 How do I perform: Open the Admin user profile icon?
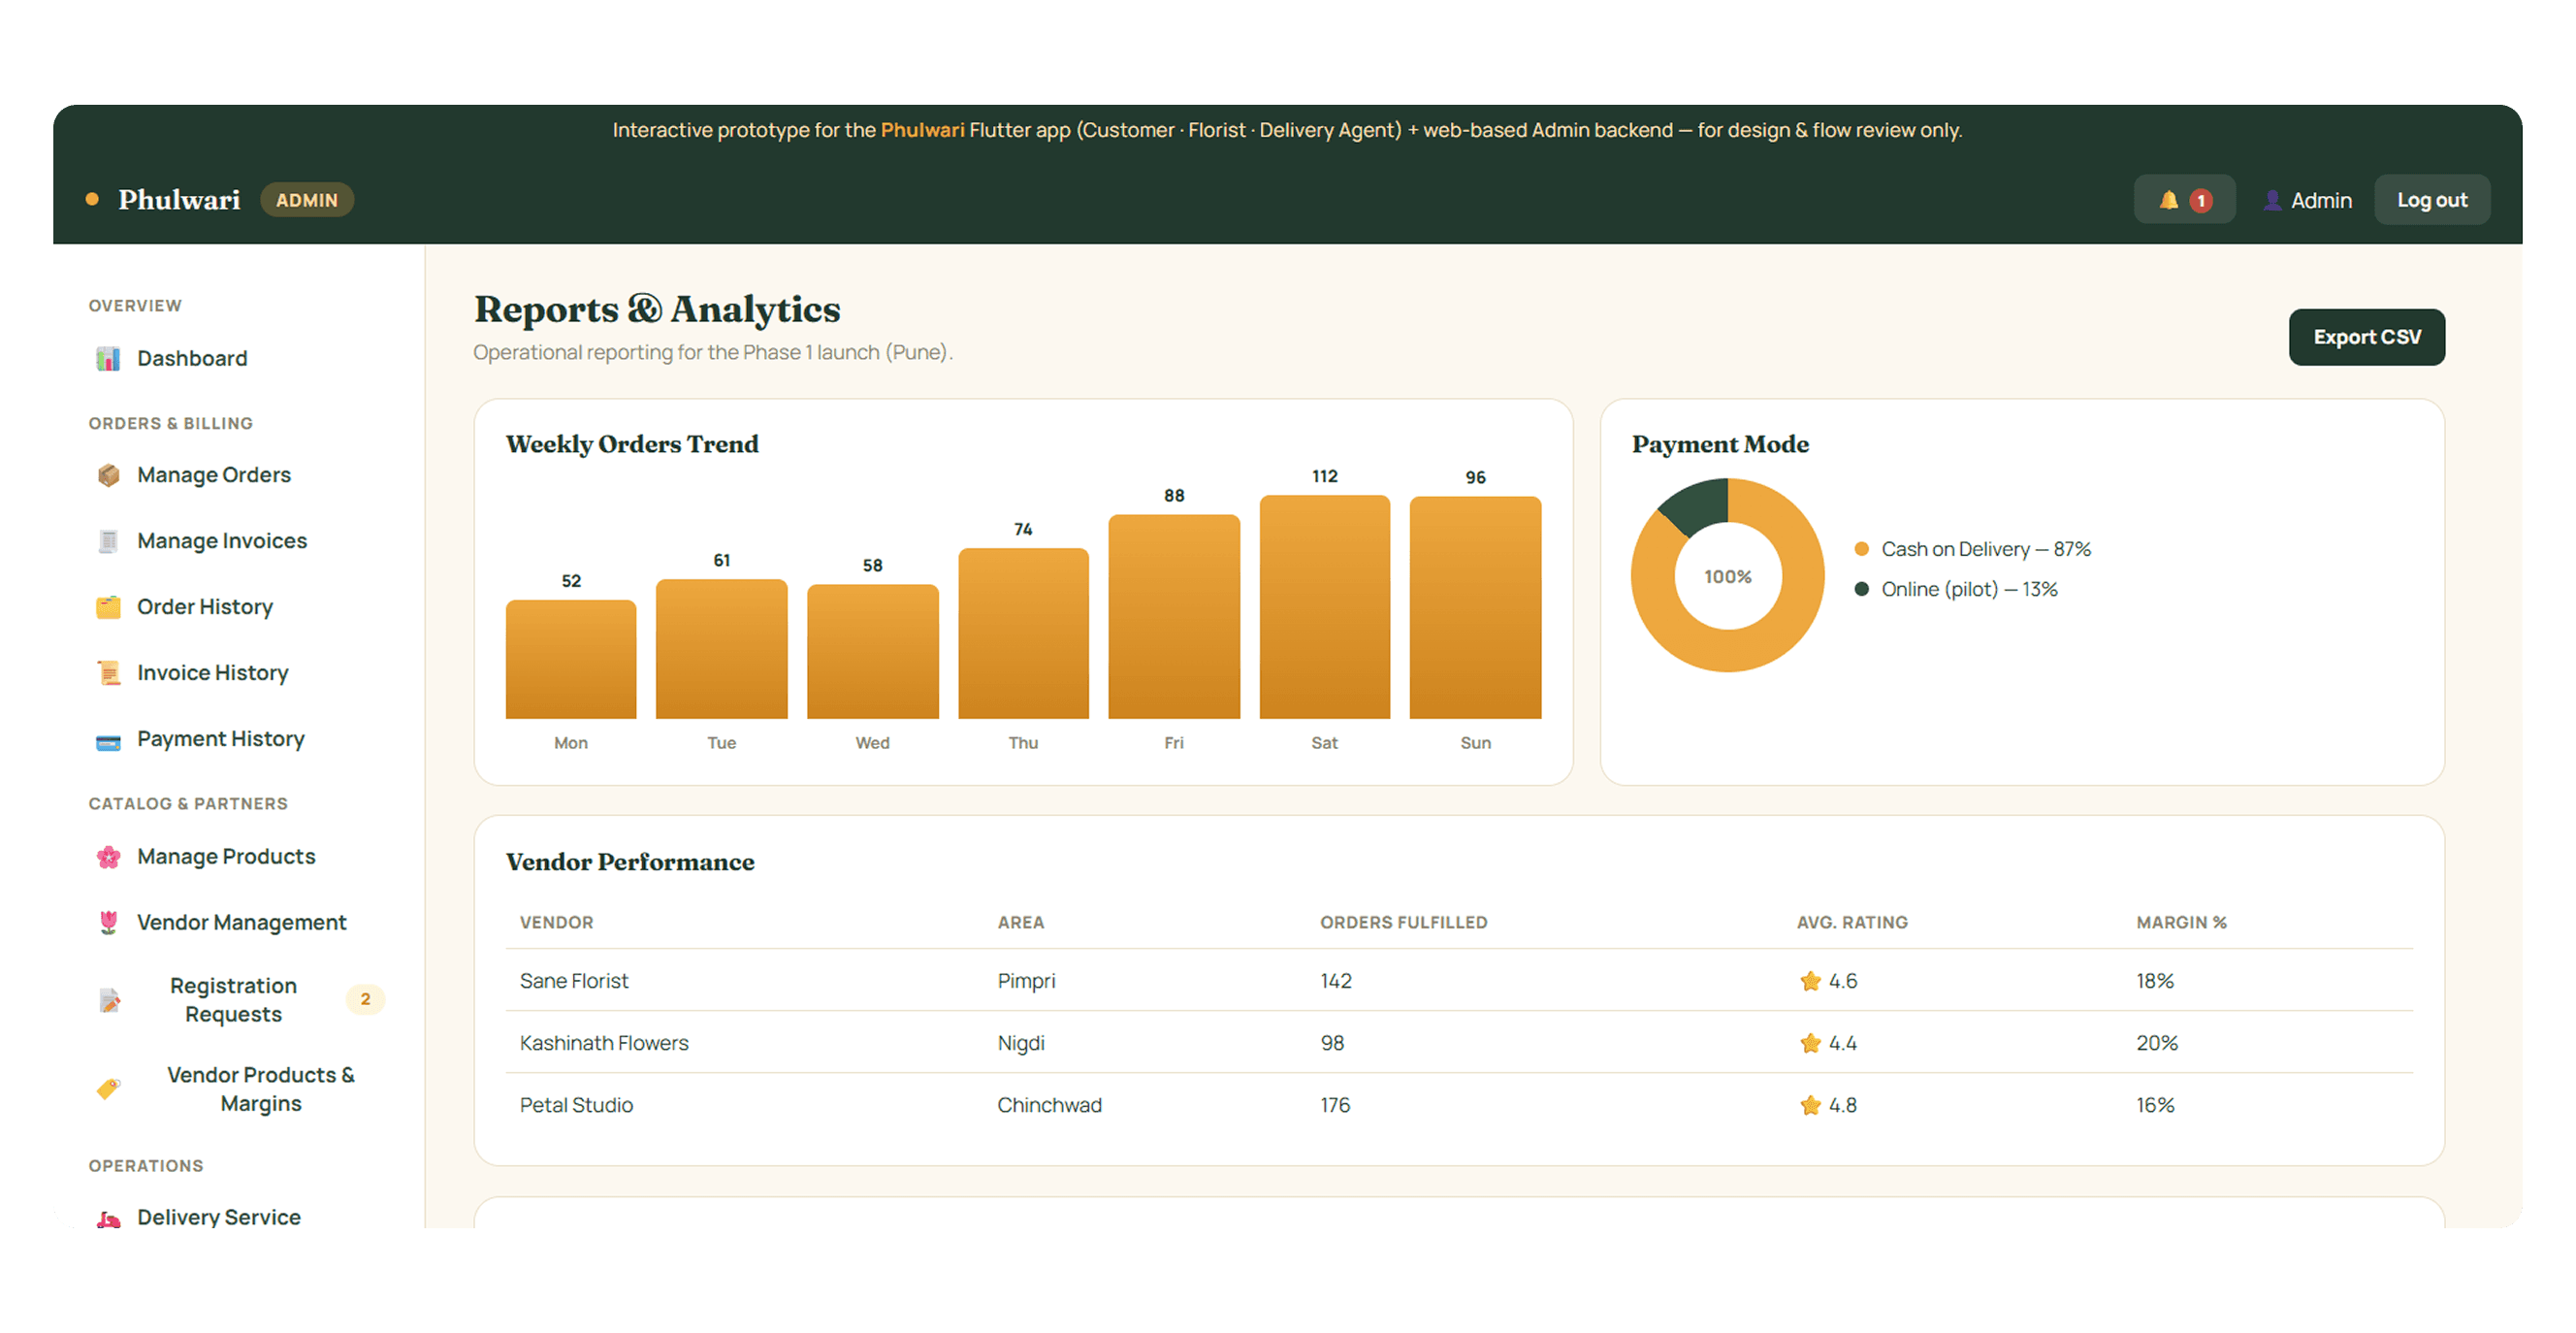(x=2272, y=200)
